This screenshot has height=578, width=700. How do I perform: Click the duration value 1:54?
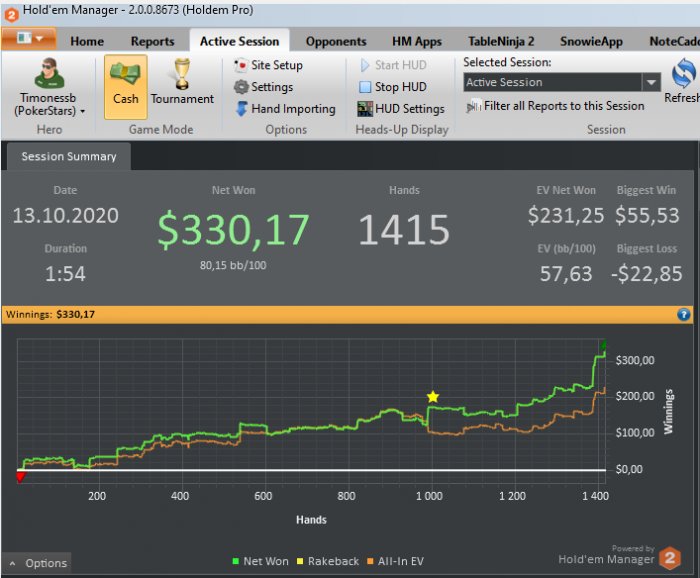[65, 274]
